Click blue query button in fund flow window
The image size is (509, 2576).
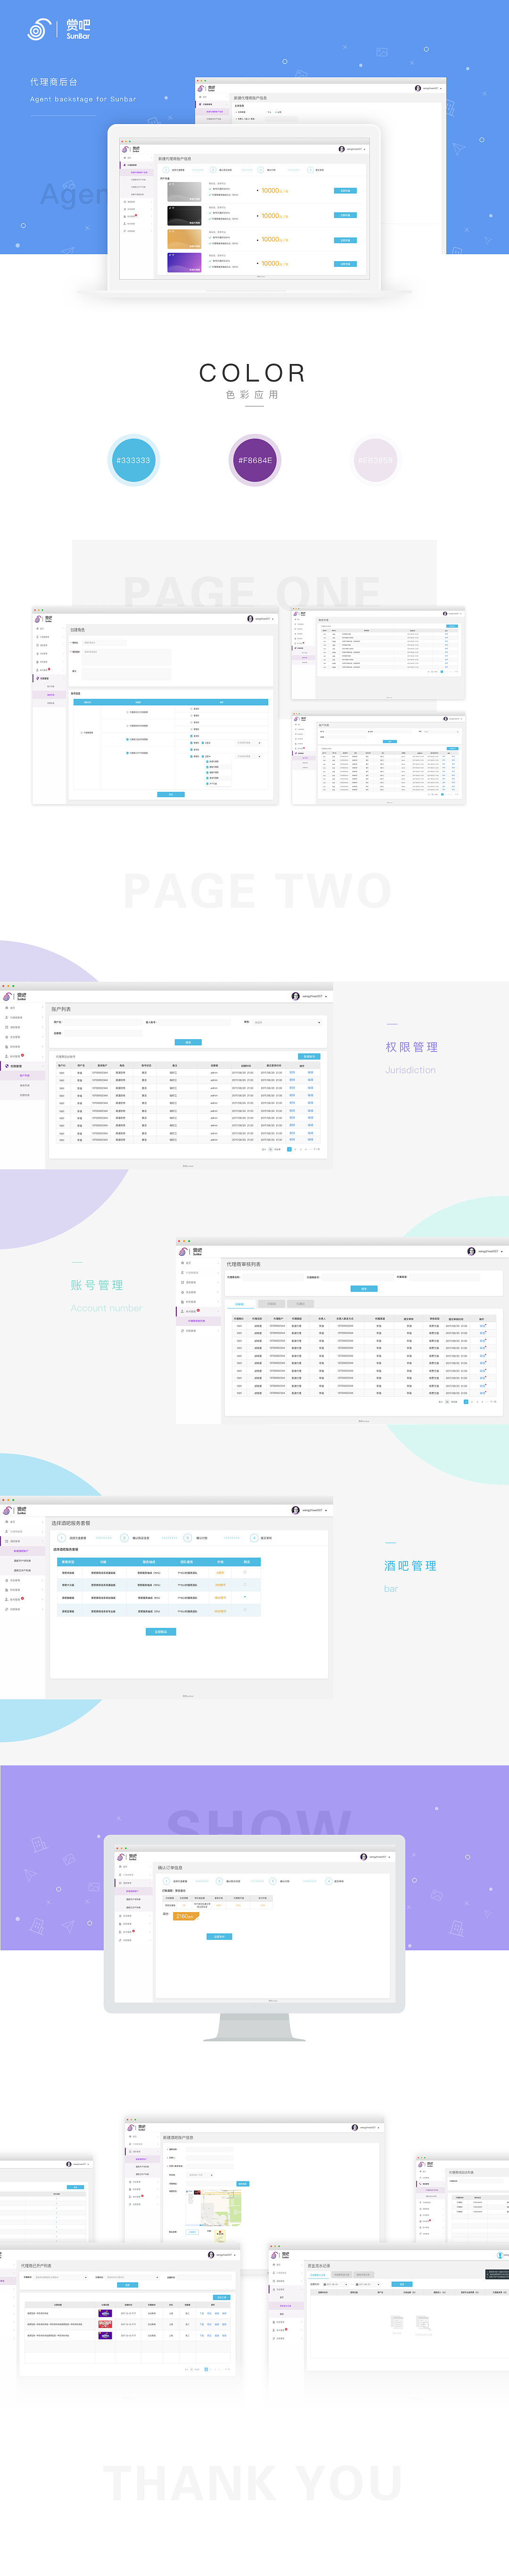coord(403,2285)
